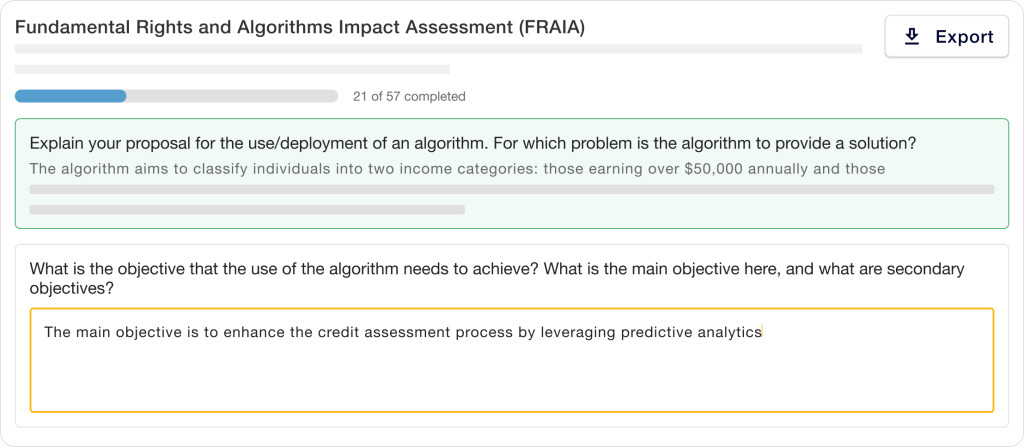
Task: Click the answer preview about income categories
Action: [x=457, y=169]
